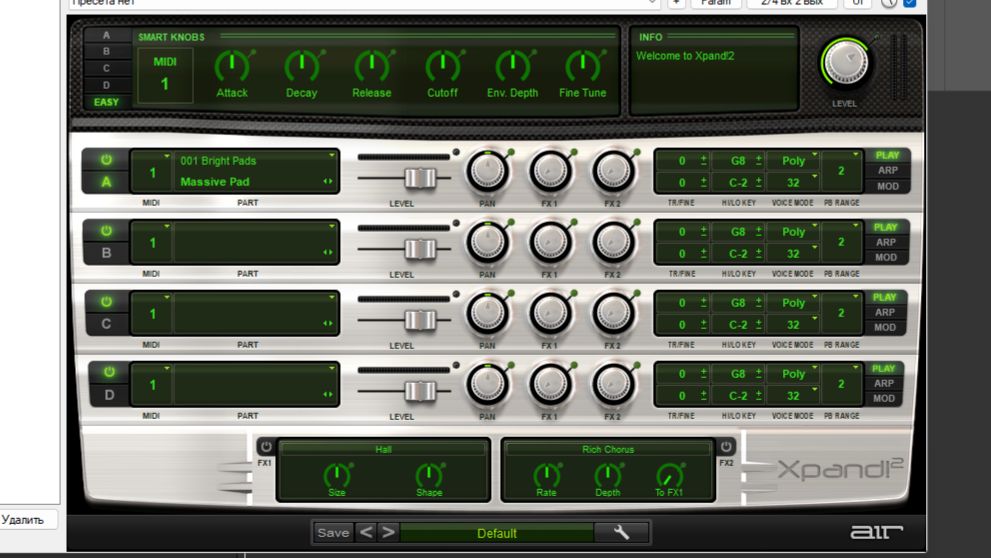Open the part A category dropdown
991x558 pixels.
coord(331,155)
